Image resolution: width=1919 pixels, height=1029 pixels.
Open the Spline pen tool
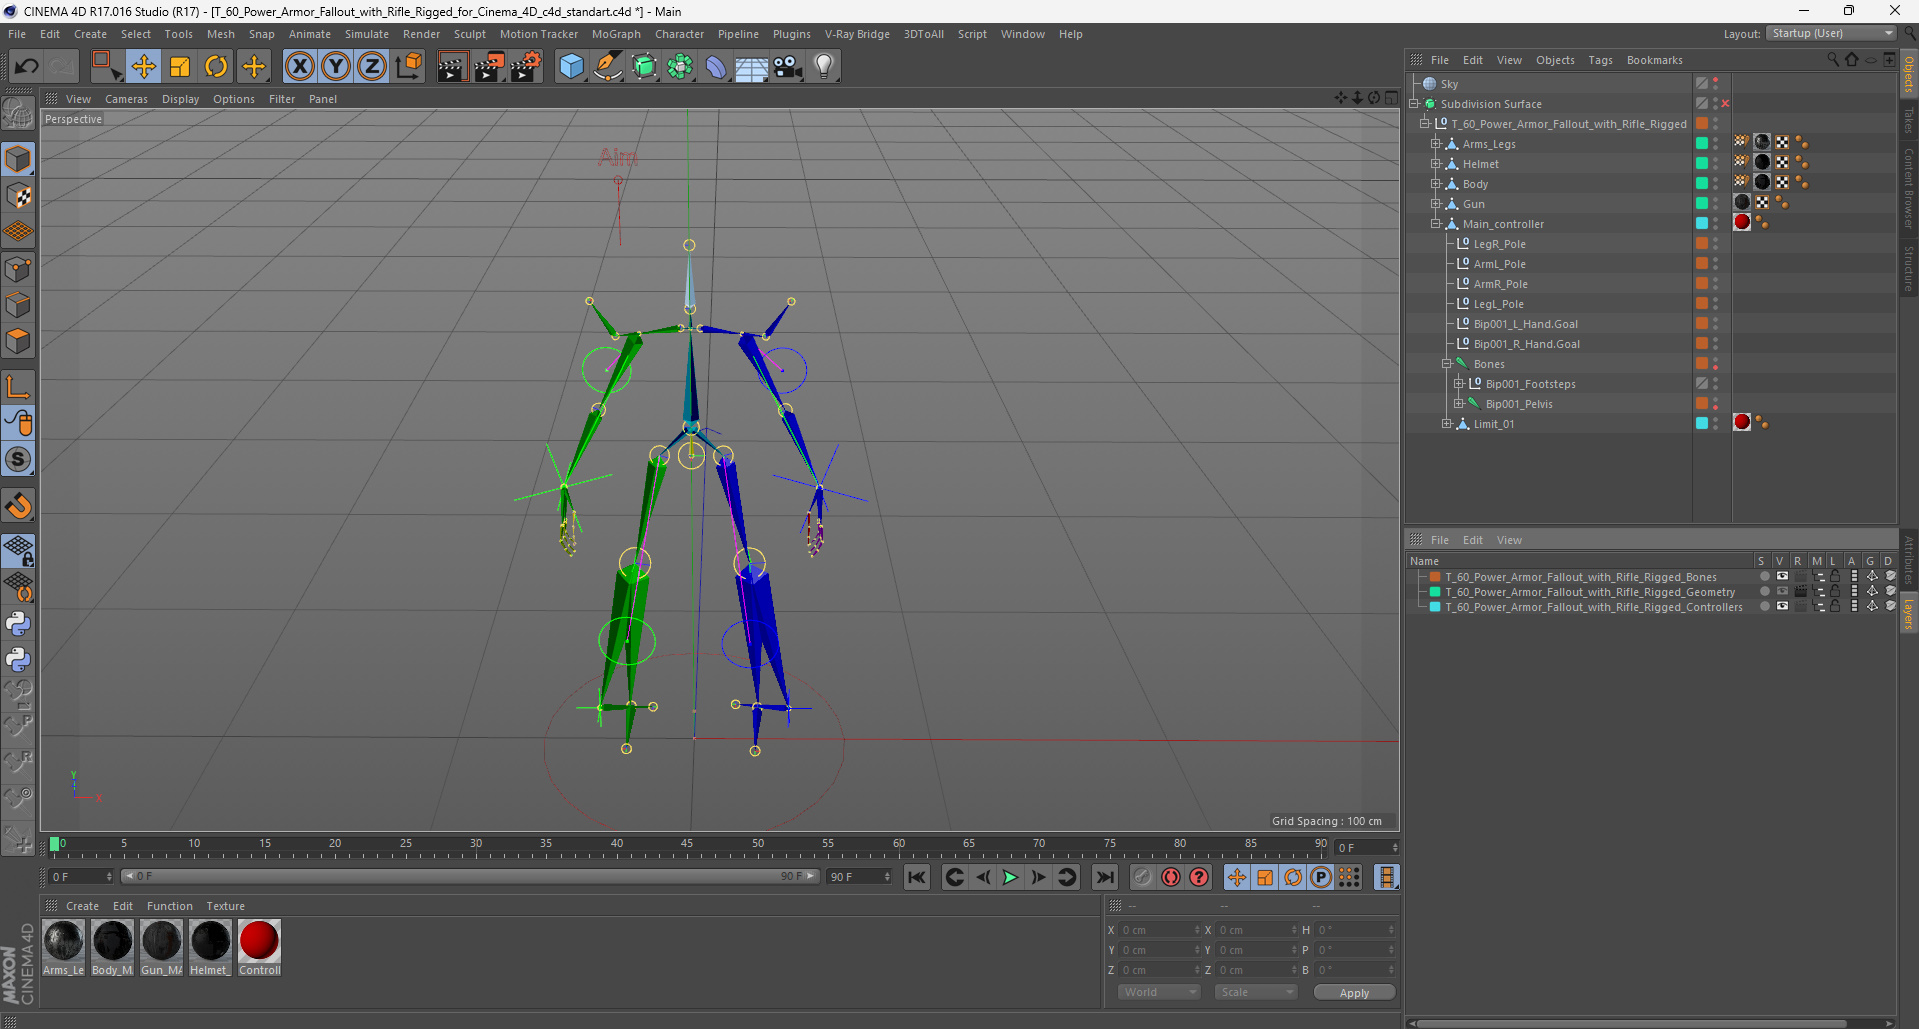[607, 67]
